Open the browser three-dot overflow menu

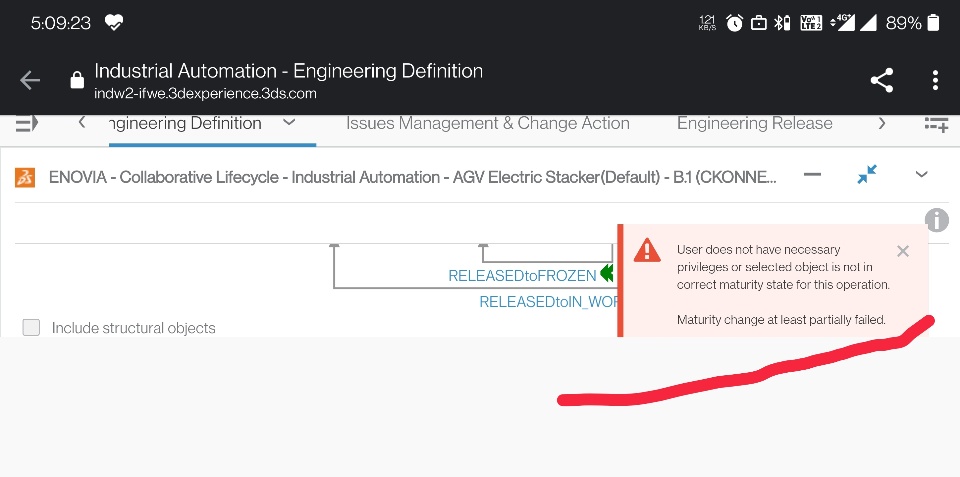click(x=935, y=81)
